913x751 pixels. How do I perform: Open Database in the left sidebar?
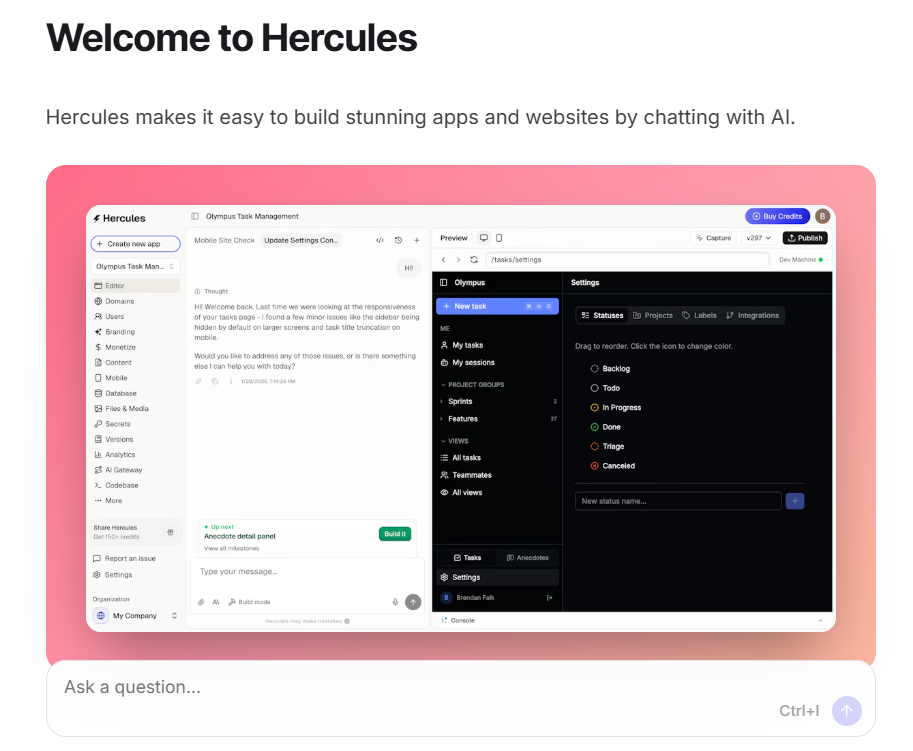click(x=120, y=393)
